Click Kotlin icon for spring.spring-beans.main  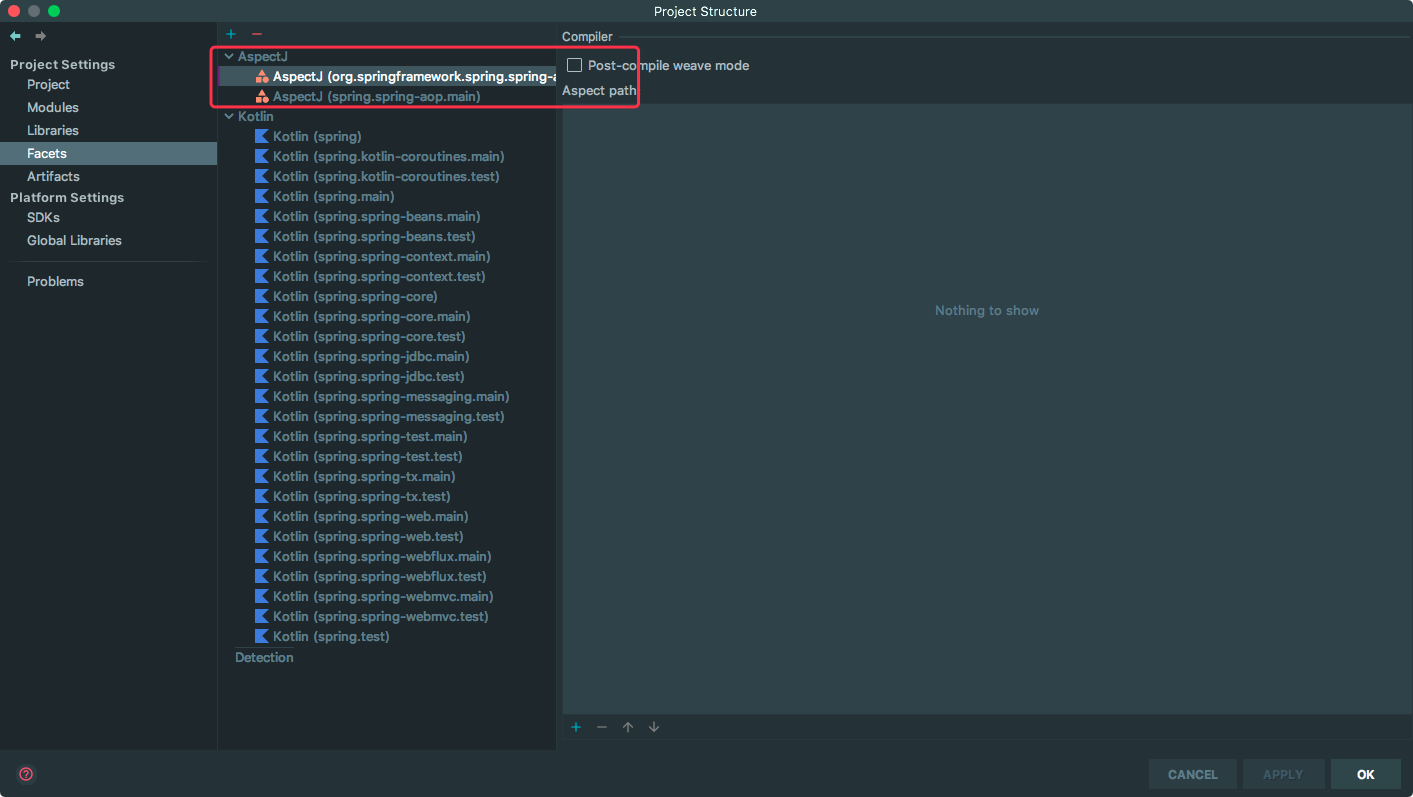point(262,216)
